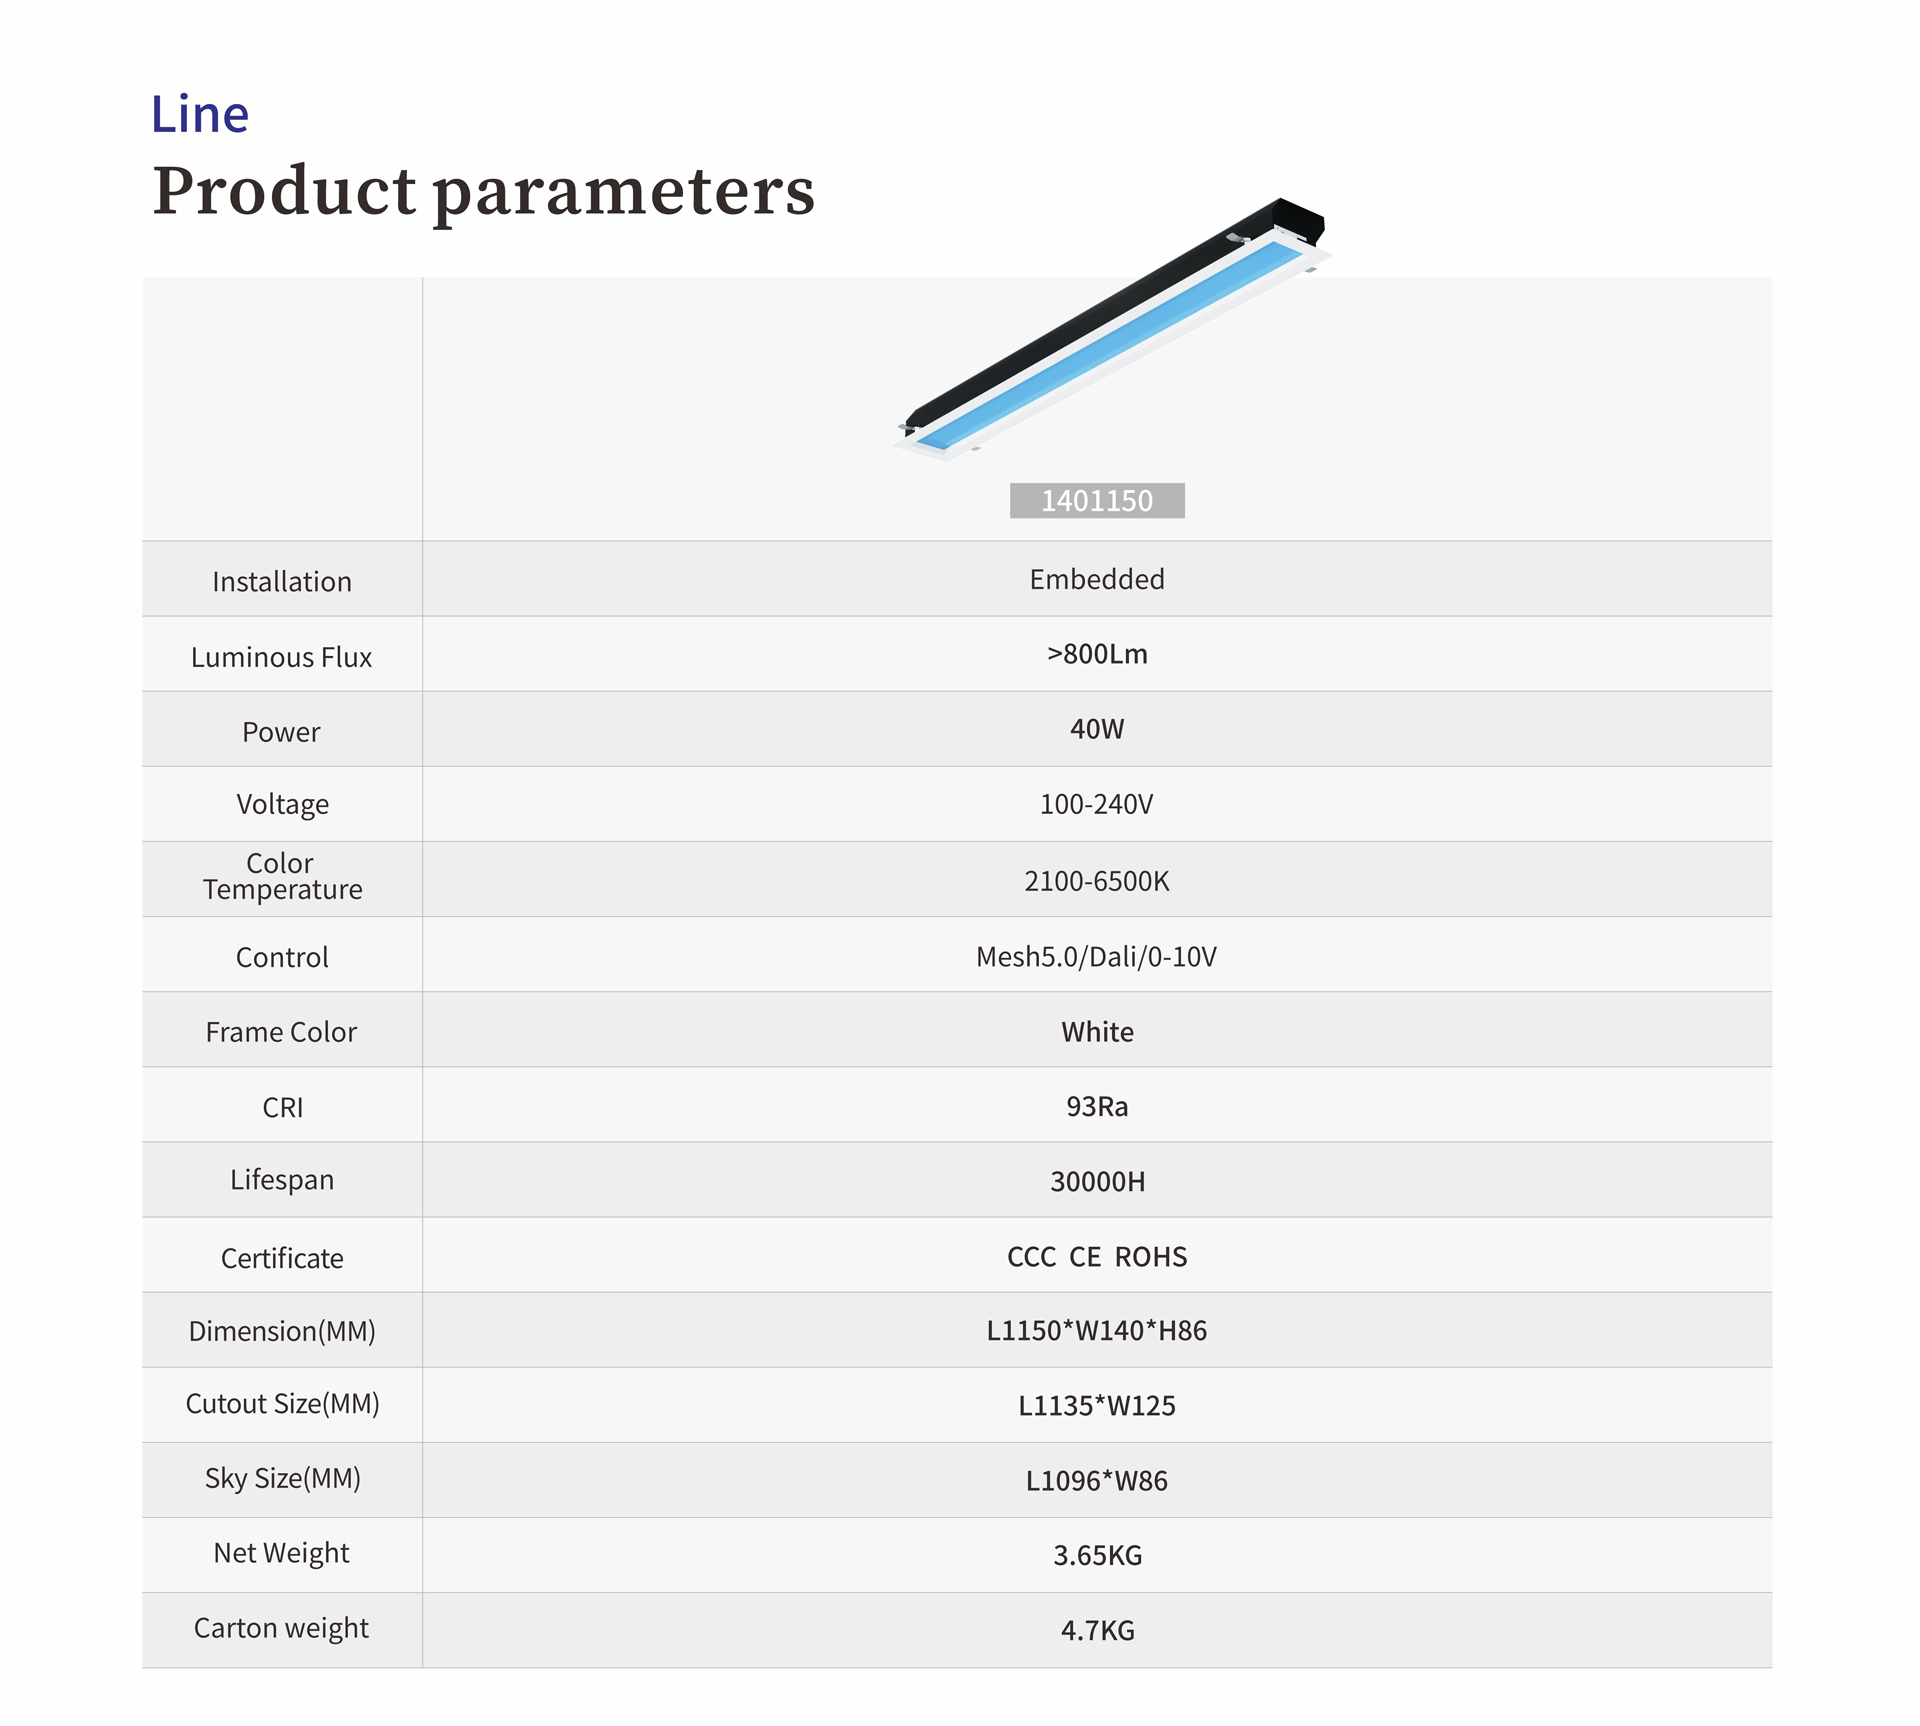Select the Luminous Flux label
Screen dimensions: 1920x1726
click(282, 657)
